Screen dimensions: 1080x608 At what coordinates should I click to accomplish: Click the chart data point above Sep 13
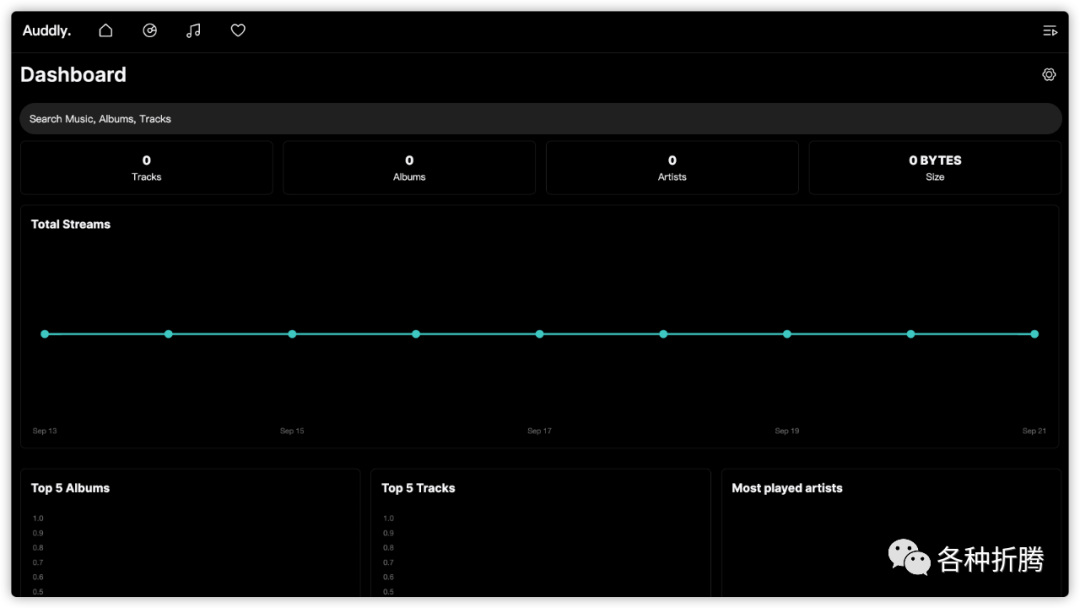coord(45,334)
